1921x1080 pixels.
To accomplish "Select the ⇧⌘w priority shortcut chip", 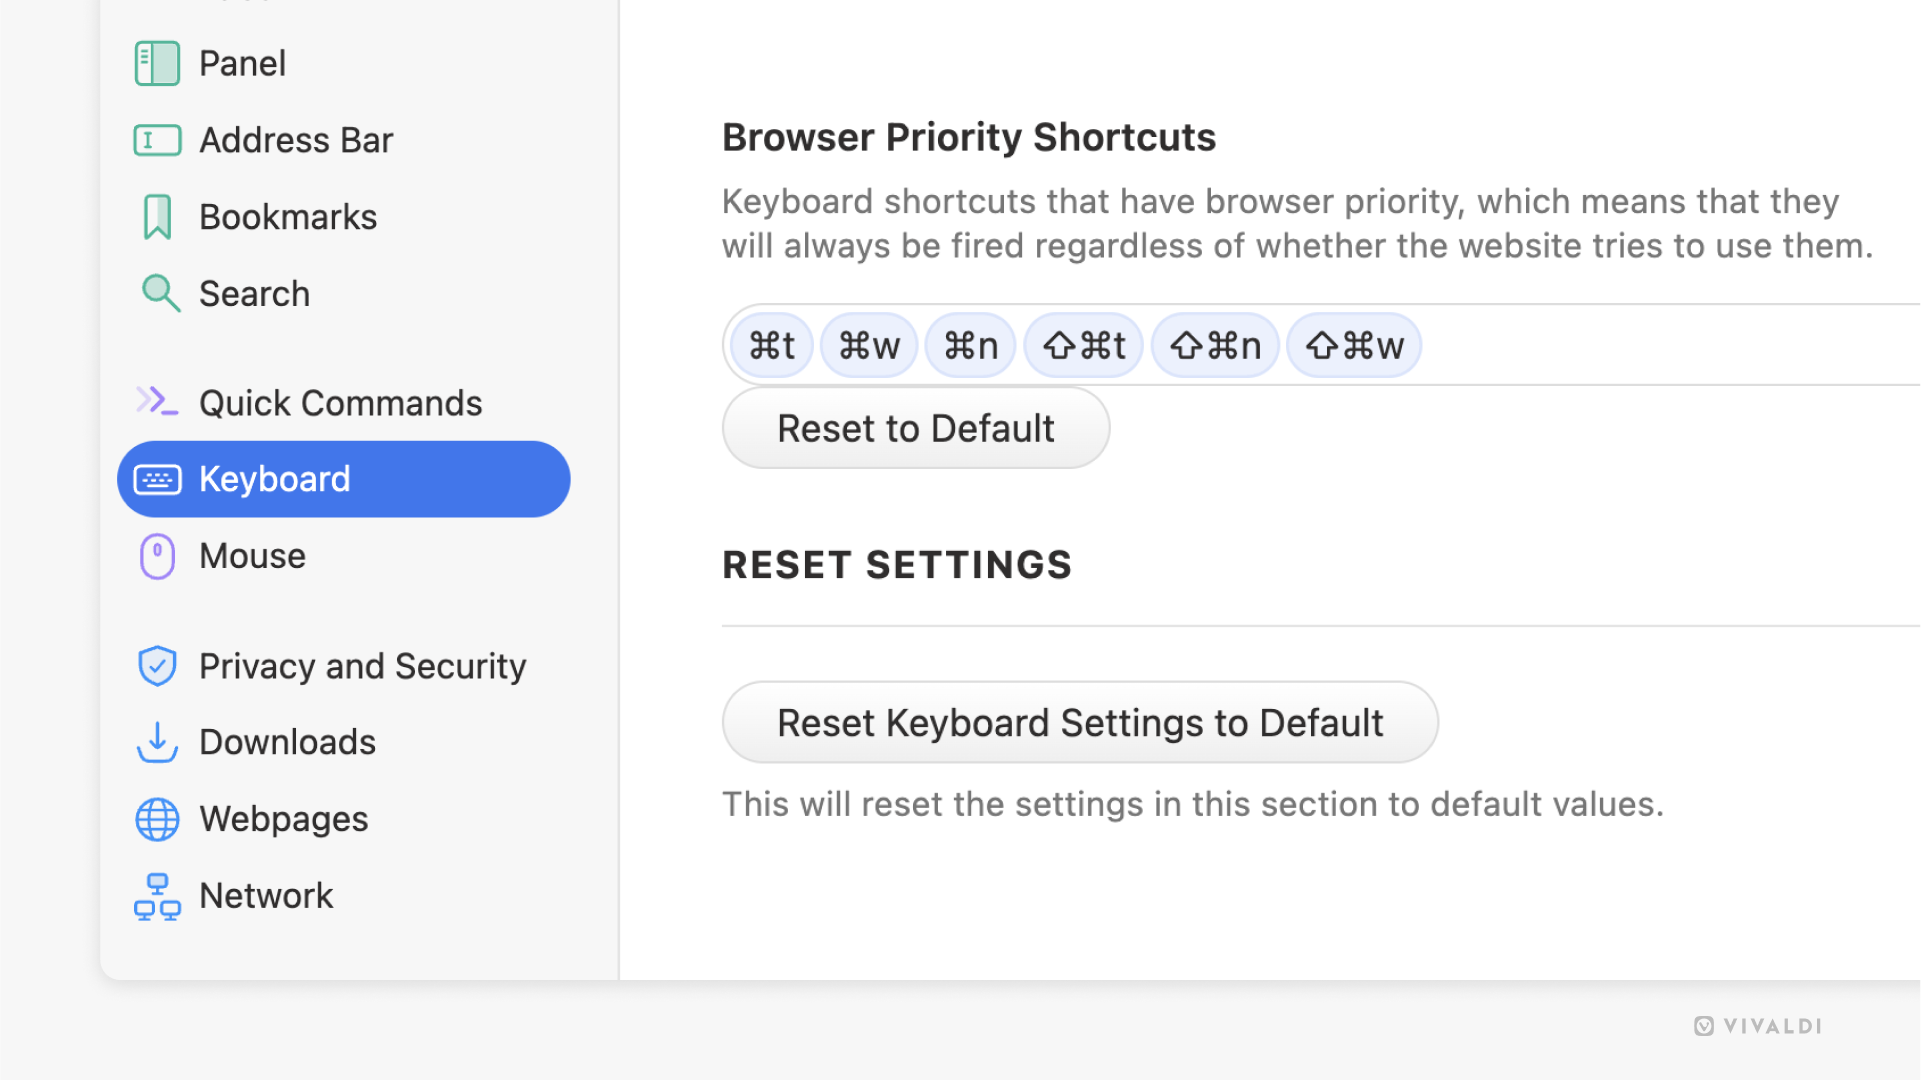I will [x=1354, y=345].
